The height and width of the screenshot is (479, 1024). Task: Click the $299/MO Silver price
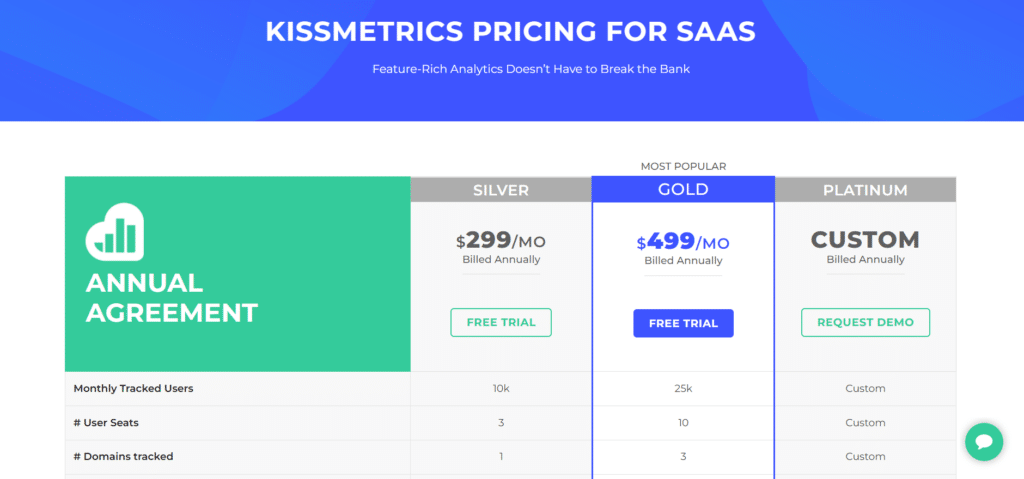click(501, 241)
